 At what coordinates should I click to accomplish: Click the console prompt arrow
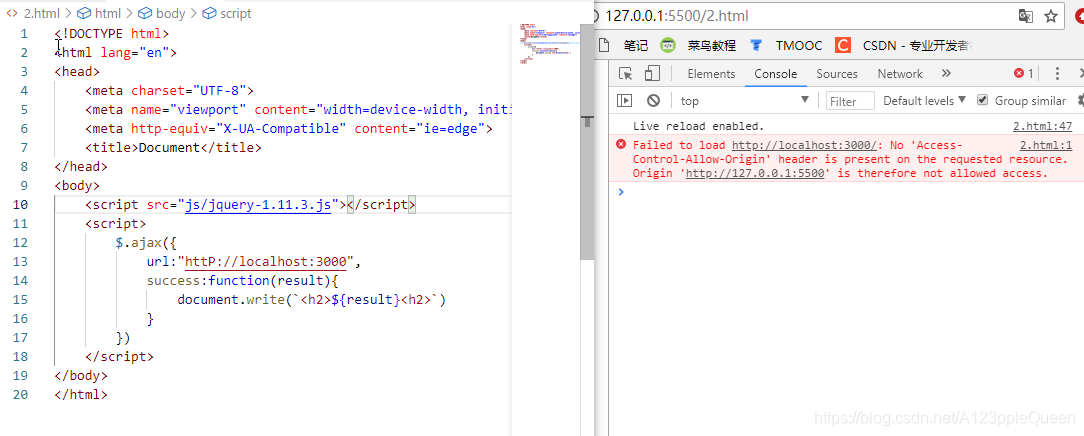(621, 191)
